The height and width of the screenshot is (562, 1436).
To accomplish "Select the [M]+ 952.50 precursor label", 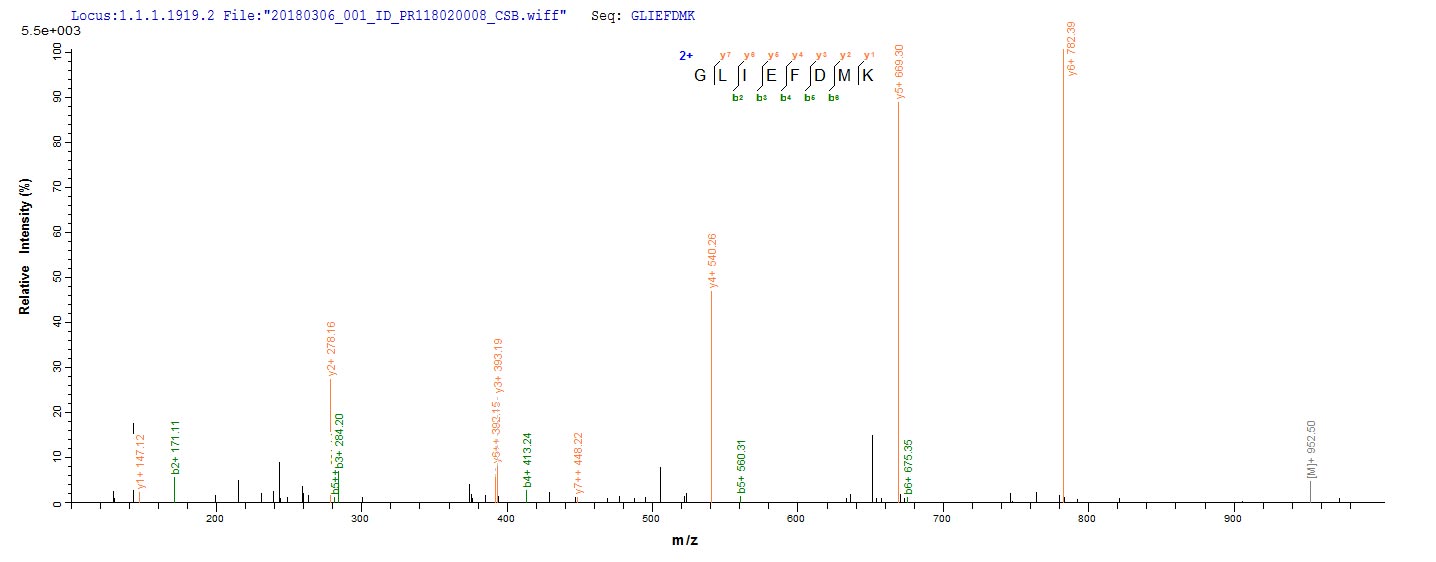I will click(x=1312, y=448).
